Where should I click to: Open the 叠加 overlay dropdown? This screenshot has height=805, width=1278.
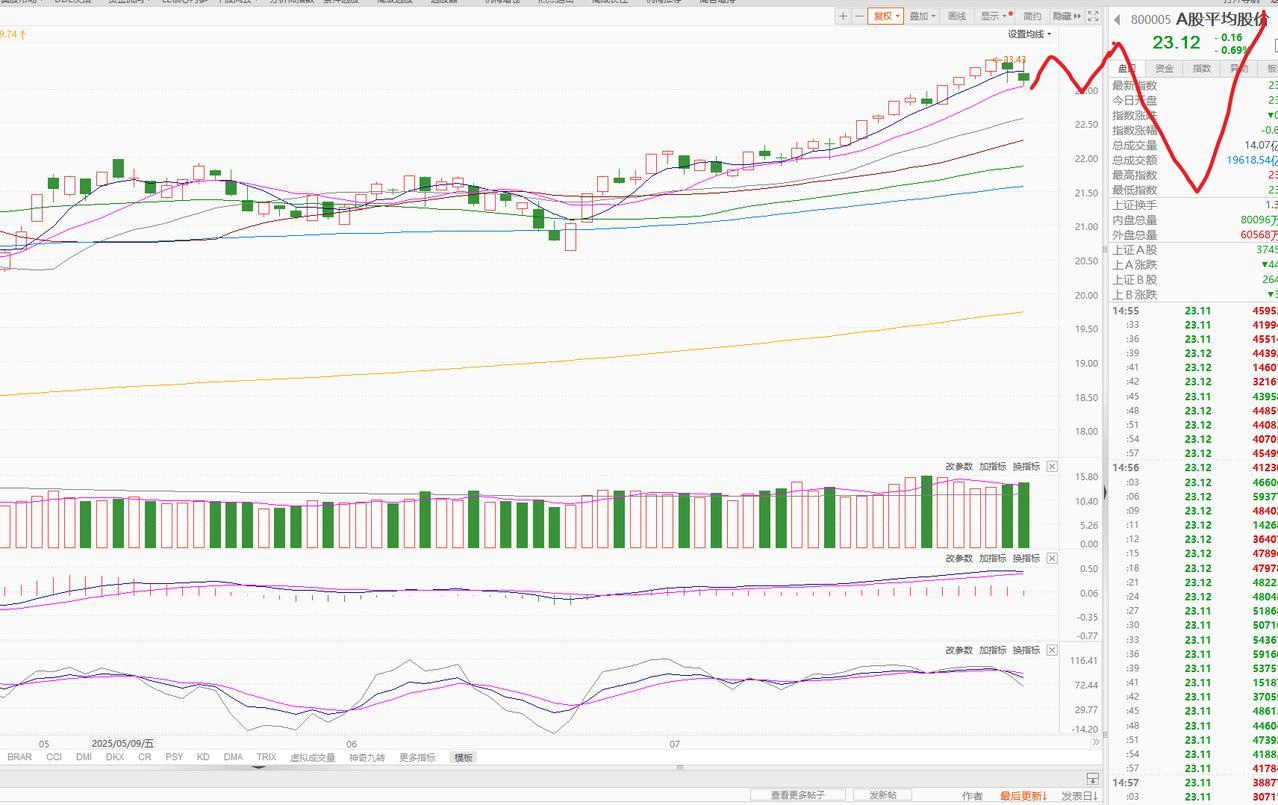pyautogui.click(x=922, y=16)
